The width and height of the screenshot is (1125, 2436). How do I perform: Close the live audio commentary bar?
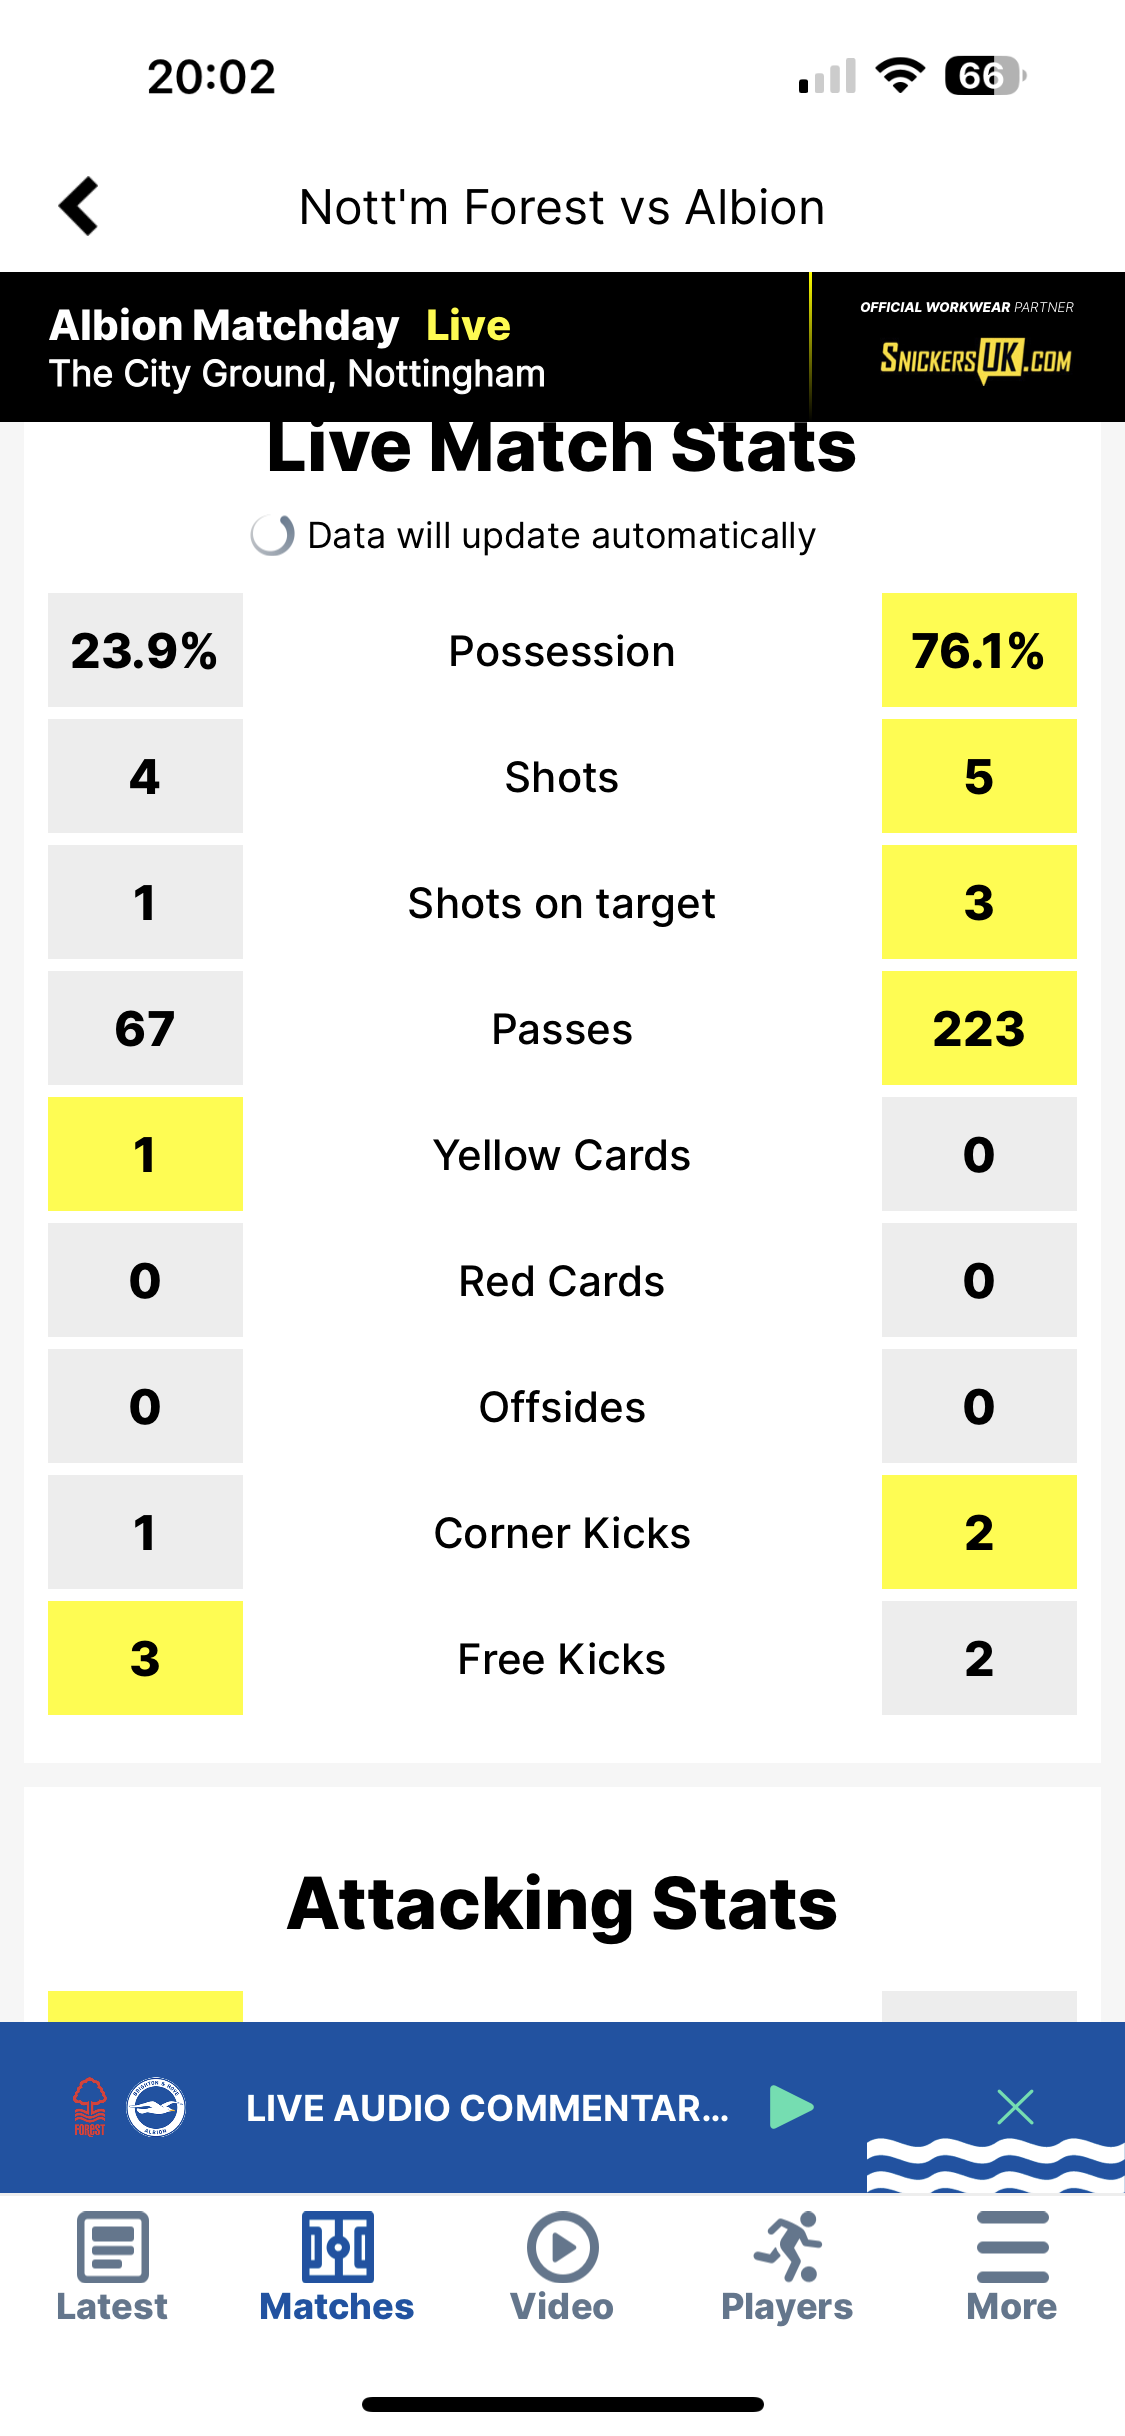point(1015,2107)
